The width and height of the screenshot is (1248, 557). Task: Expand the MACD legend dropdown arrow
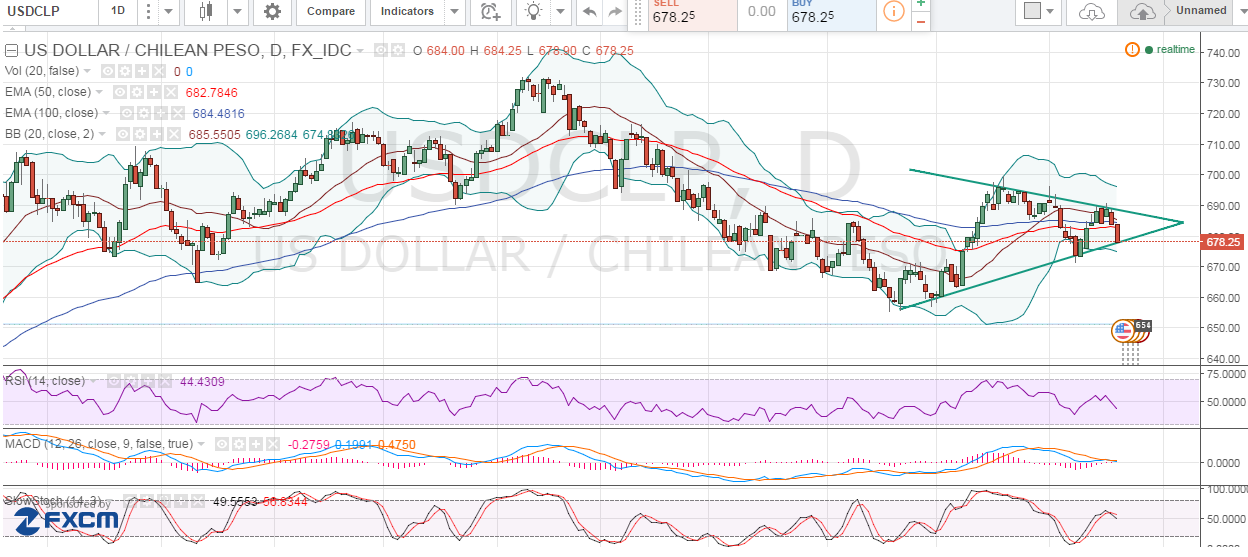(201, 444)
